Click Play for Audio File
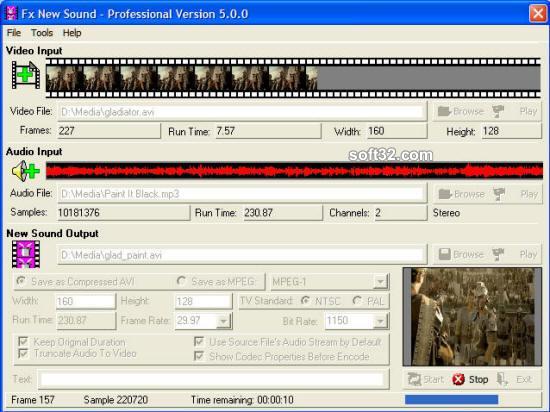Viewport: 550px width, 412px height. pyautogui.click(x=529, y=194)
